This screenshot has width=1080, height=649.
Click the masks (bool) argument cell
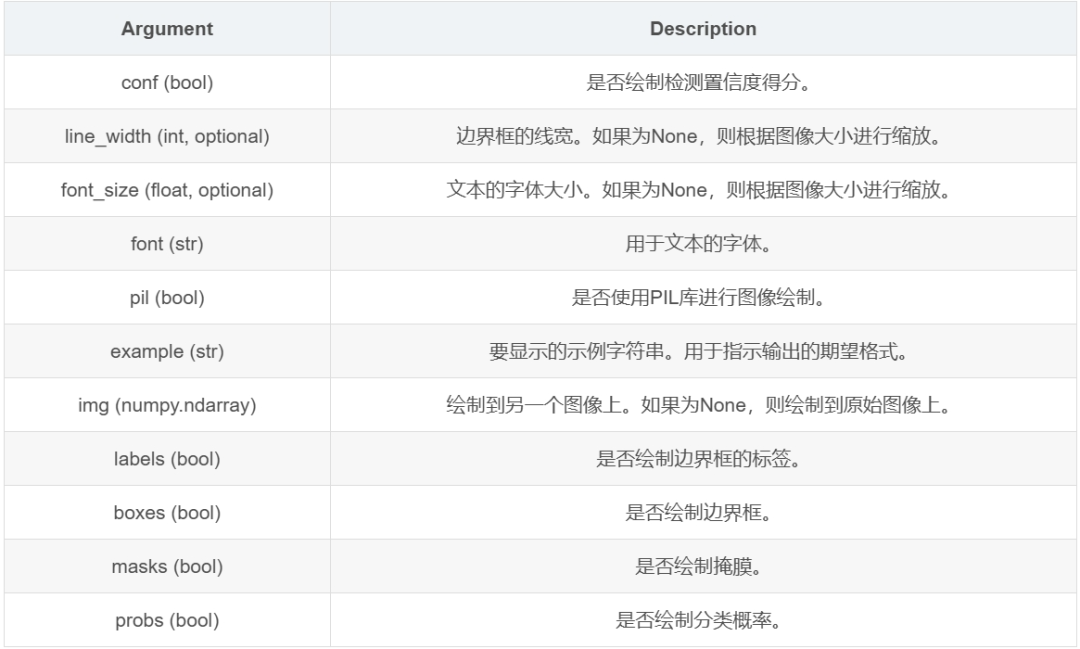[x=167, y=567]
